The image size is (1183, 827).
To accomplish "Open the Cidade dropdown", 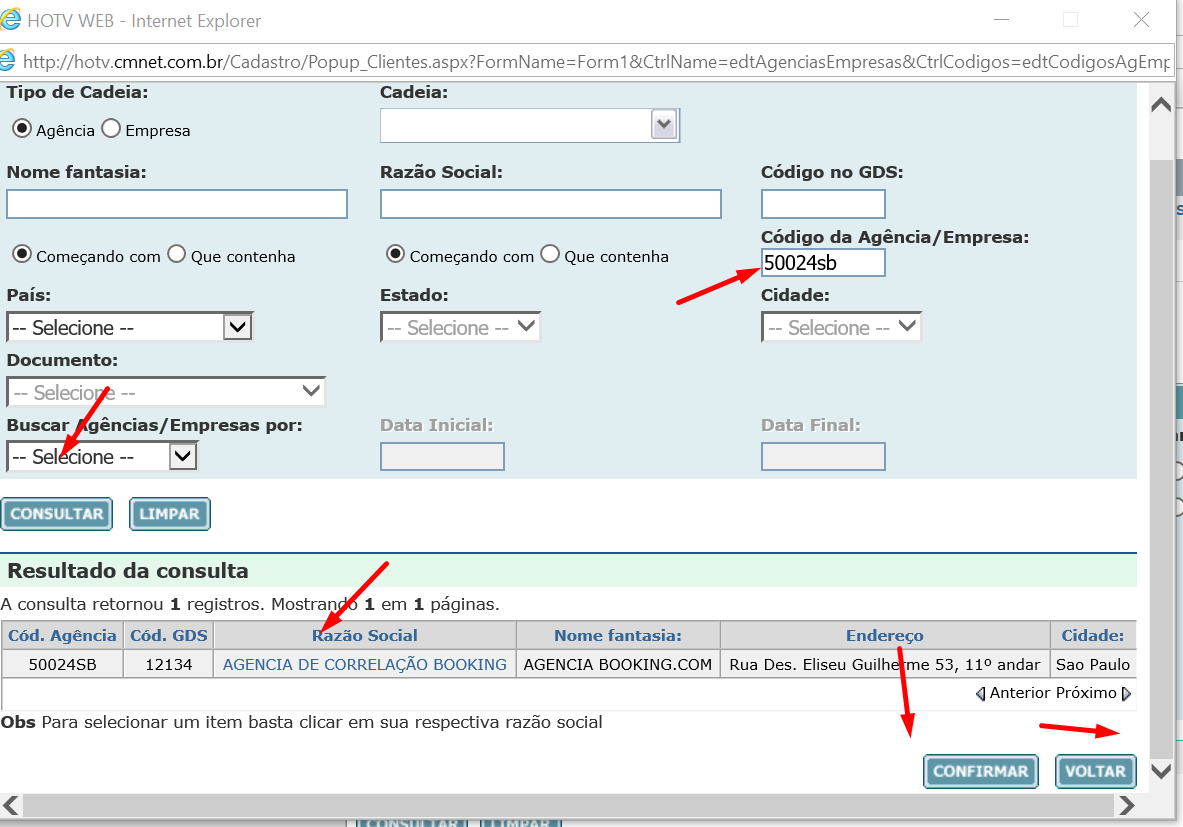I will point(841,327).
